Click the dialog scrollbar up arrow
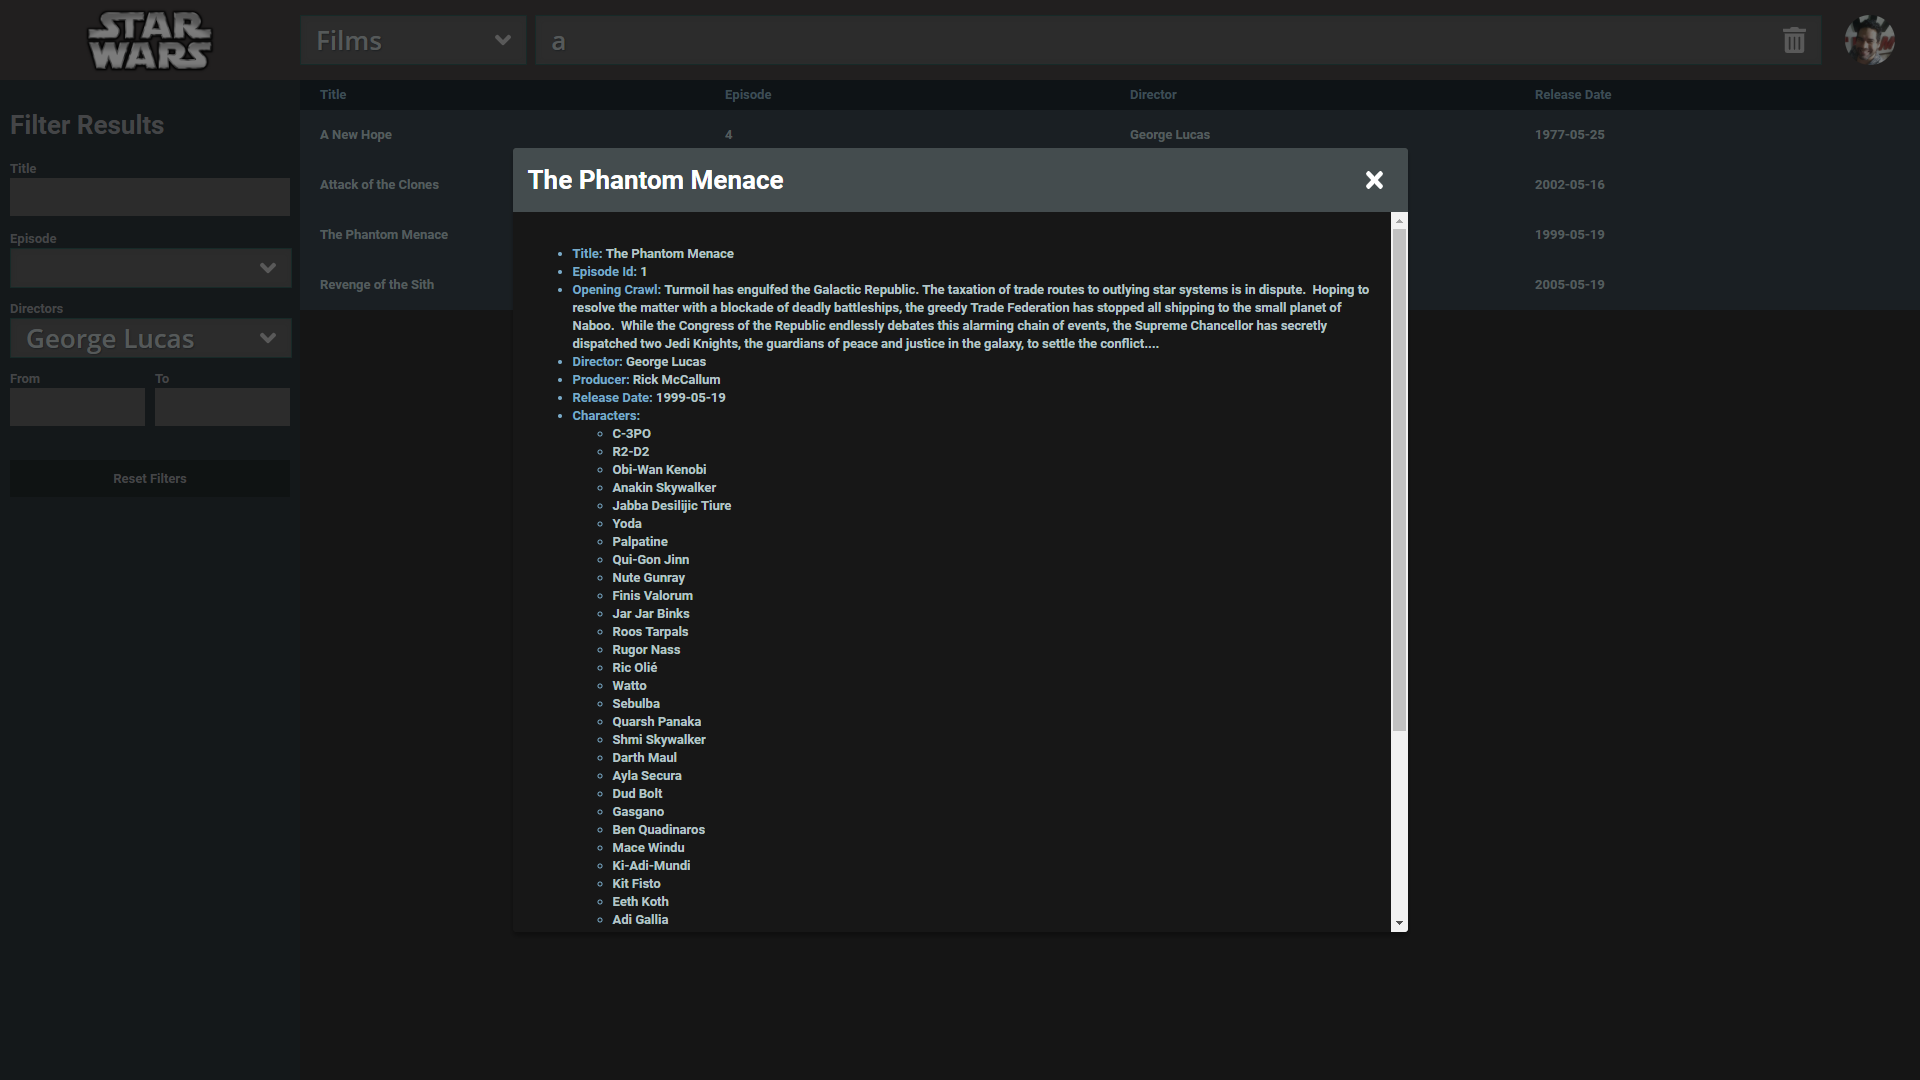The height and width of the screenshot is (1080, 1920). point(1399,220)
